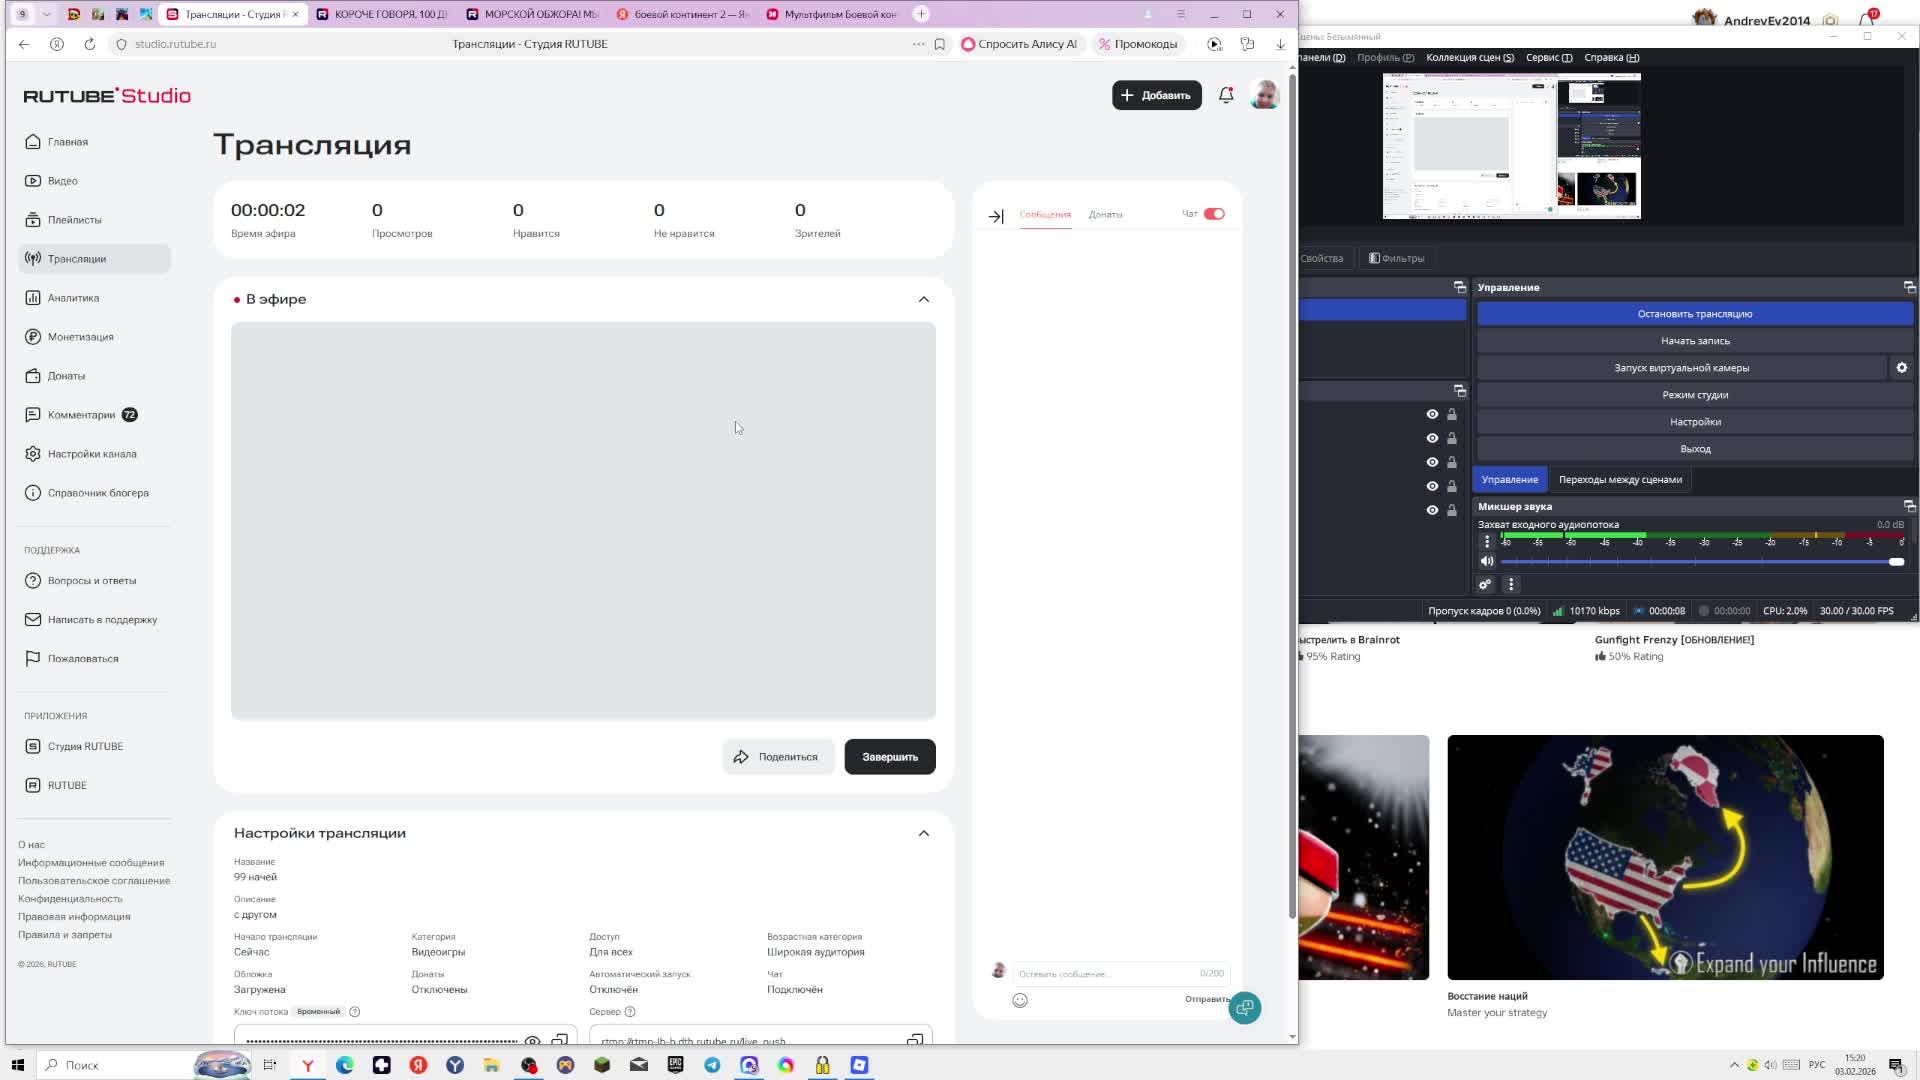Open advanced audio properties gear in the mixer
Screen dimensions: 1920x1080
click(x=1485, y=585)
